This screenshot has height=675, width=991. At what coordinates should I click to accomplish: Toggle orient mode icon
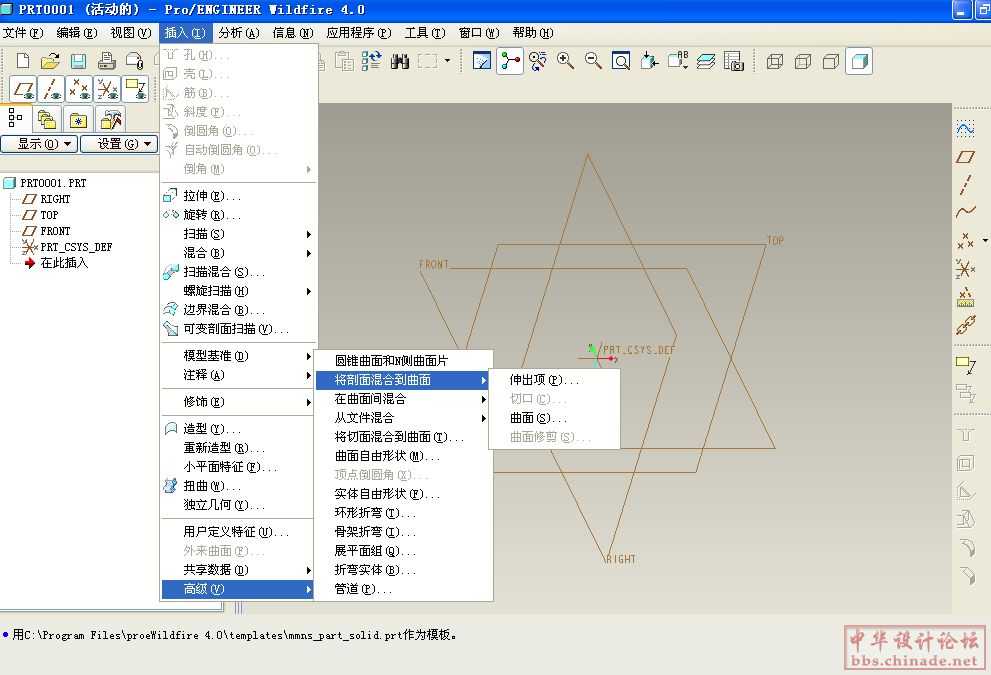[537, 61]
